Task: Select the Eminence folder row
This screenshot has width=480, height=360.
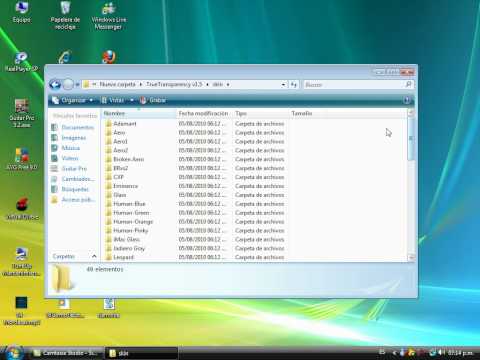Action: tap(195, 186)
